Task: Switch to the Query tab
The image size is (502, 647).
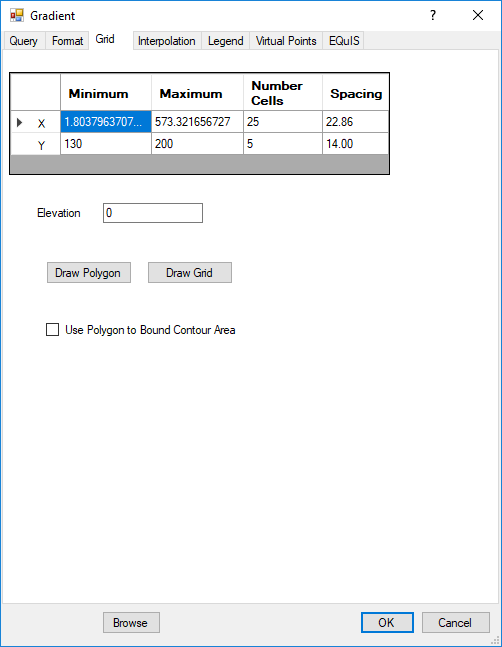Action: [x=24, y=41]
